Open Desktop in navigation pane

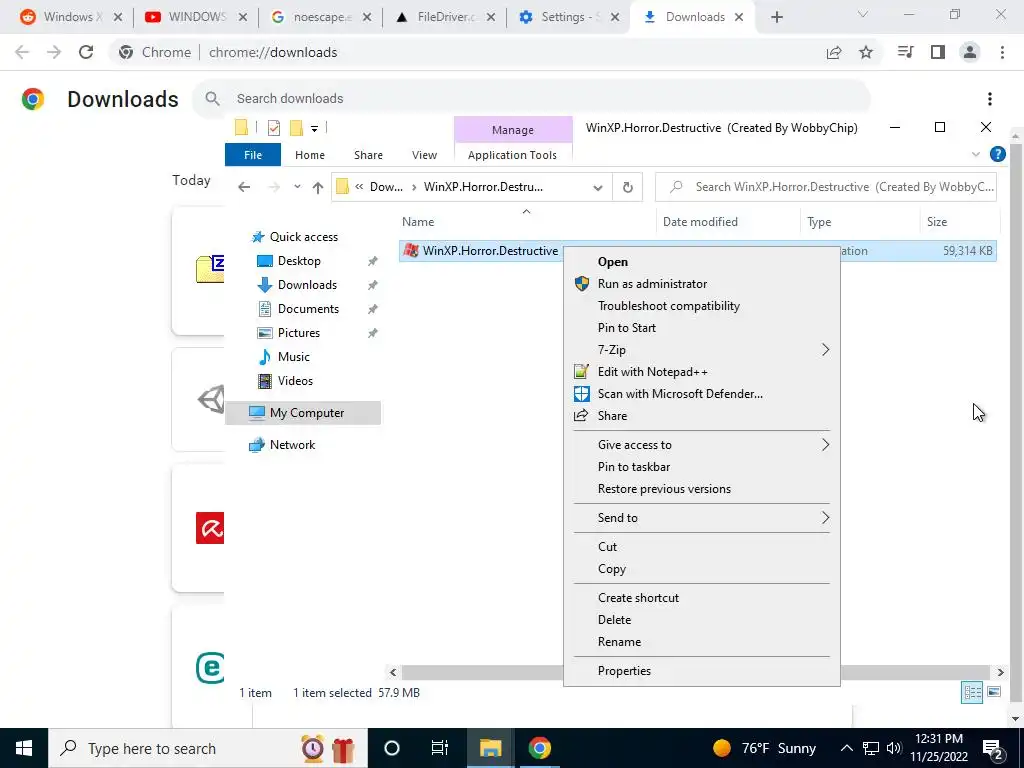299,261
